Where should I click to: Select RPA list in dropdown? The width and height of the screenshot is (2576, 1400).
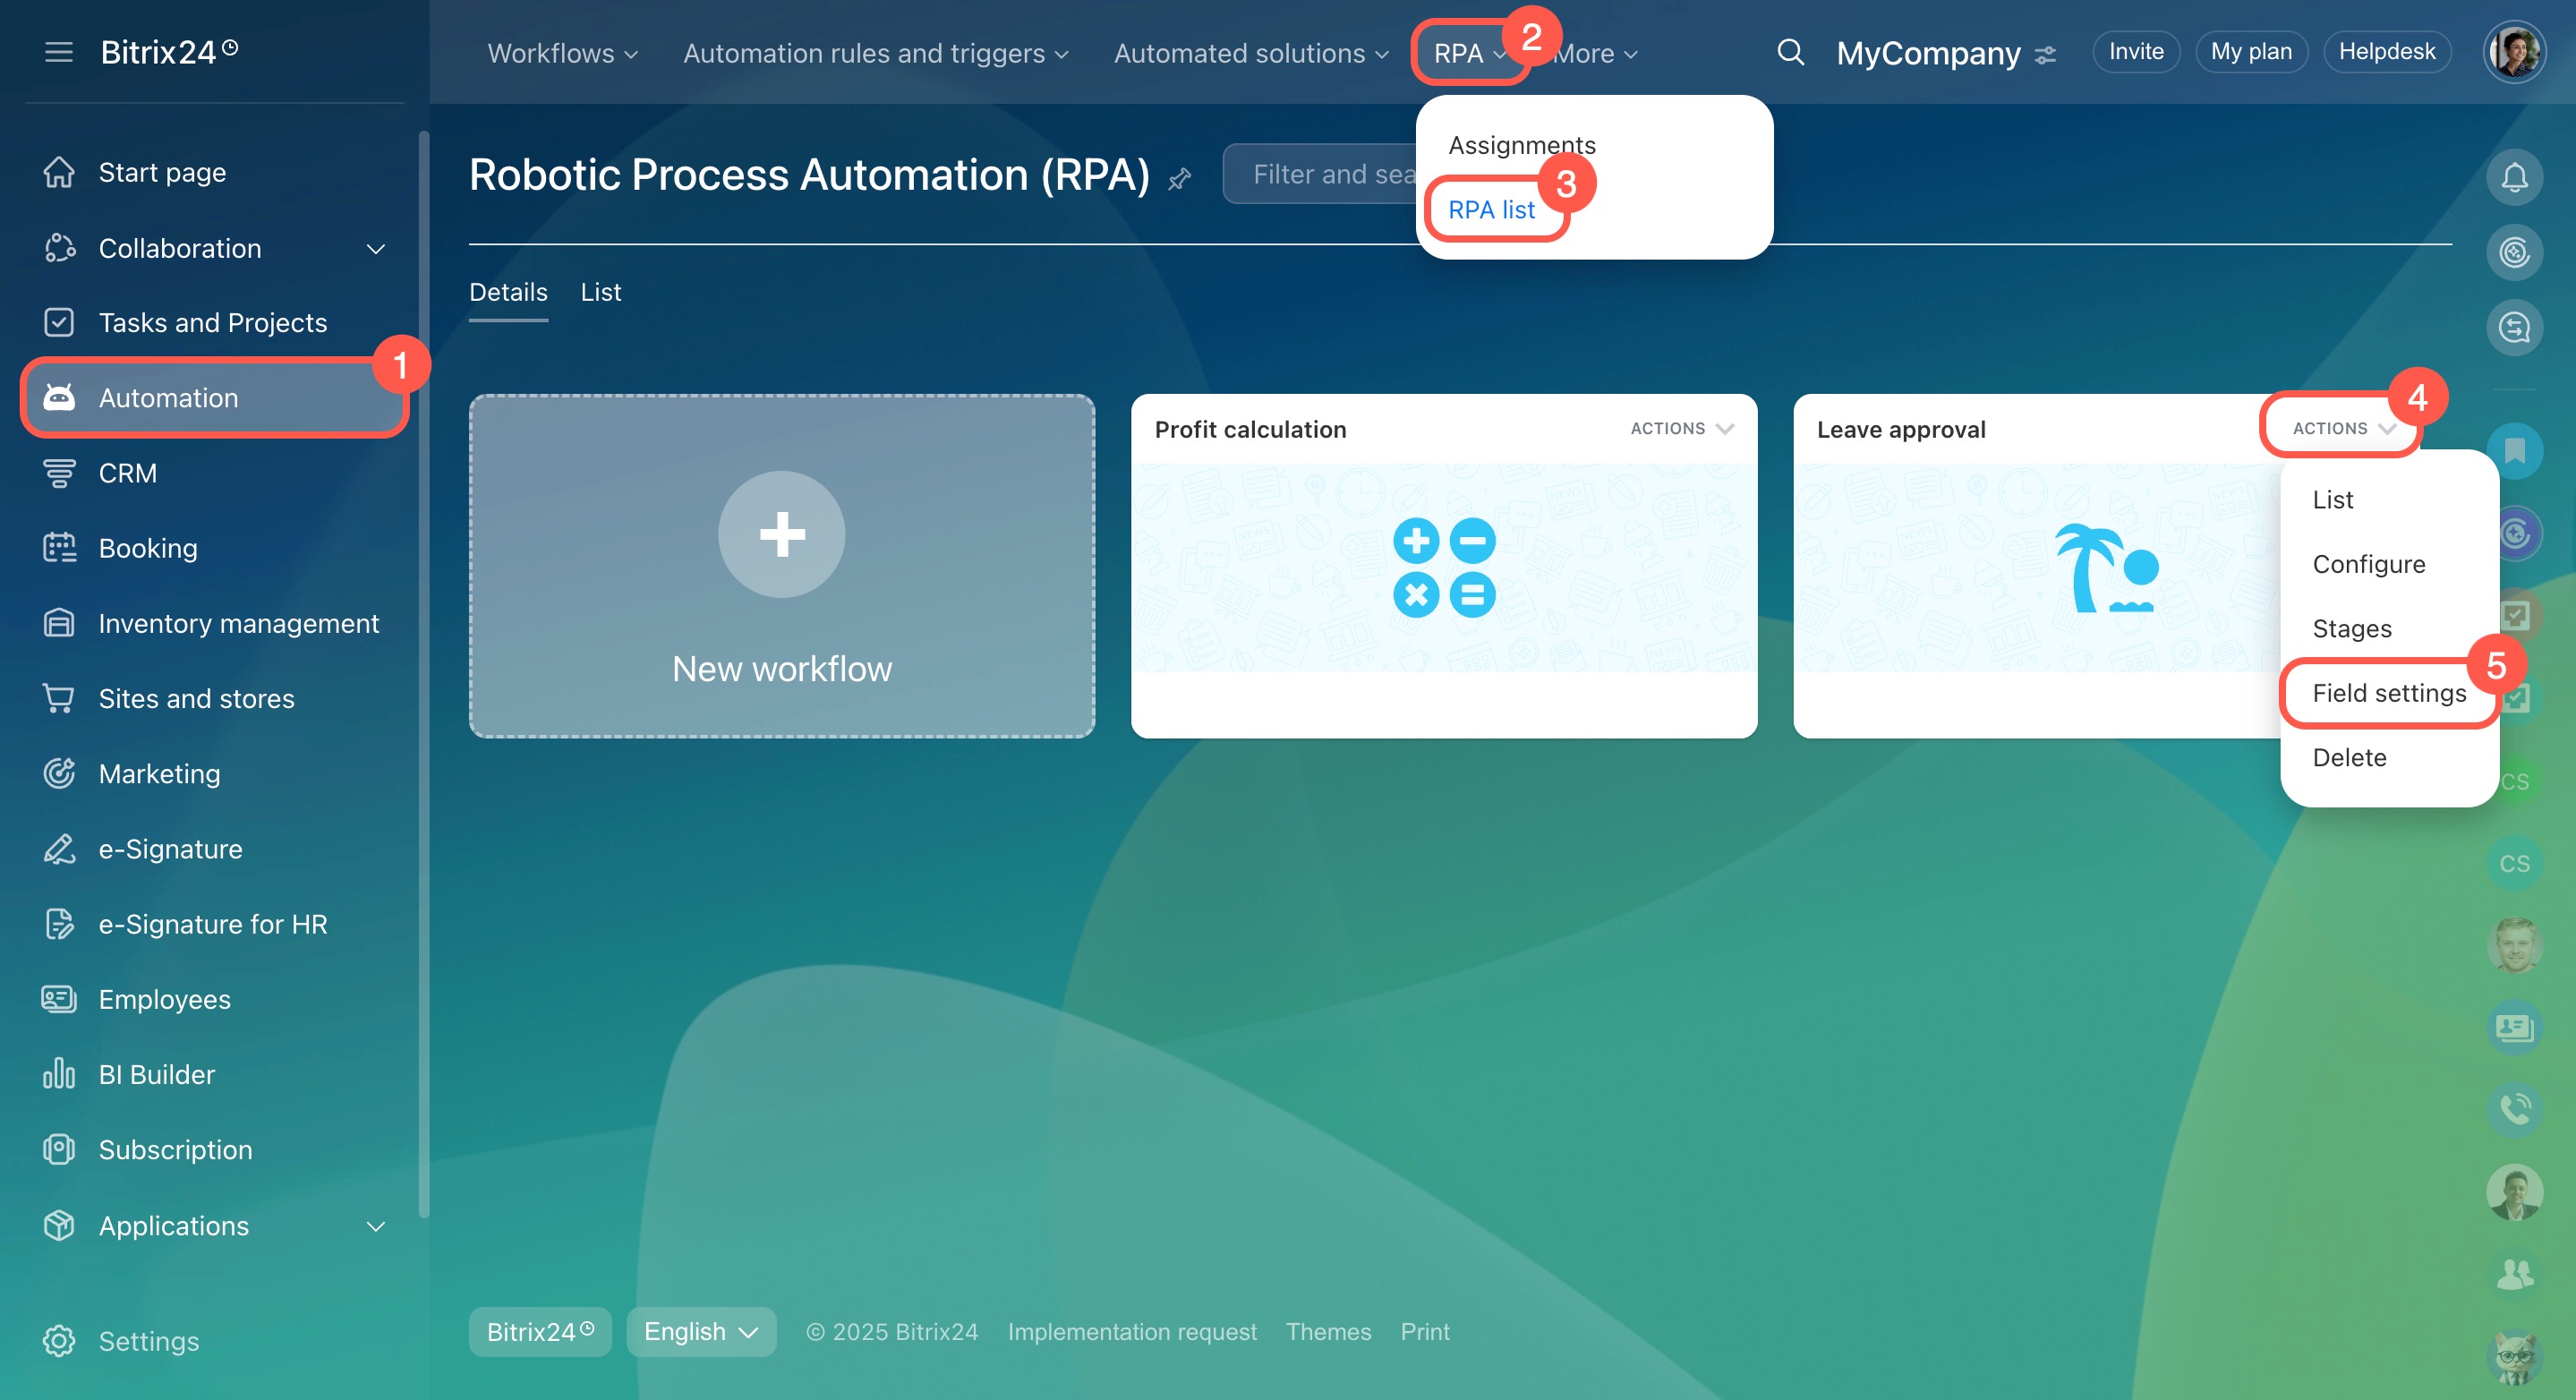click(1491, 210)
